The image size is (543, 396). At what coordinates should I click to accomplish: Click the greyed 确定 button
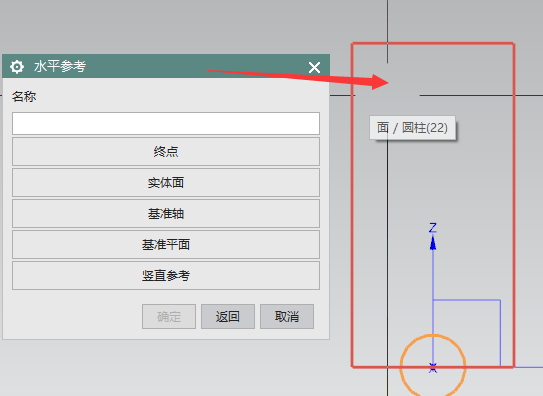click(x=169, y=316)
